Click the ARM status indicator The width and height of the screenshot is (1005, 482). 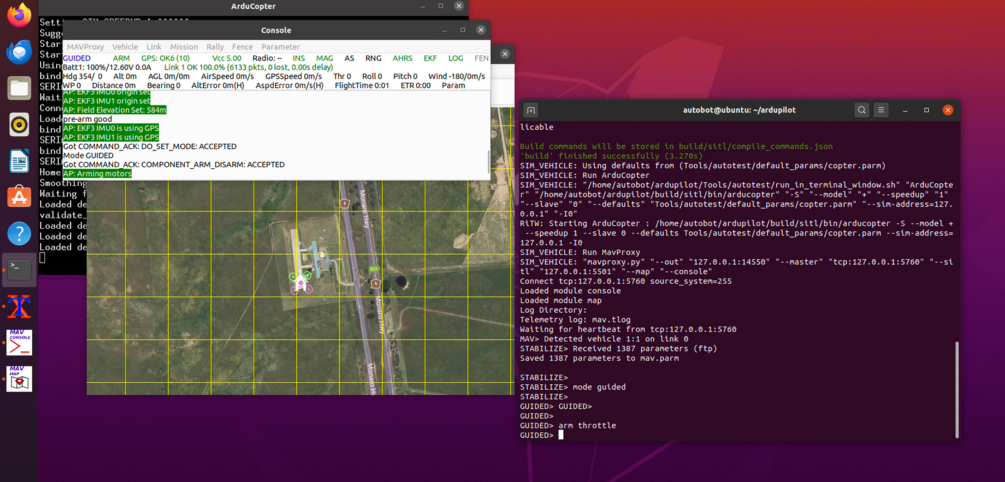121,58
